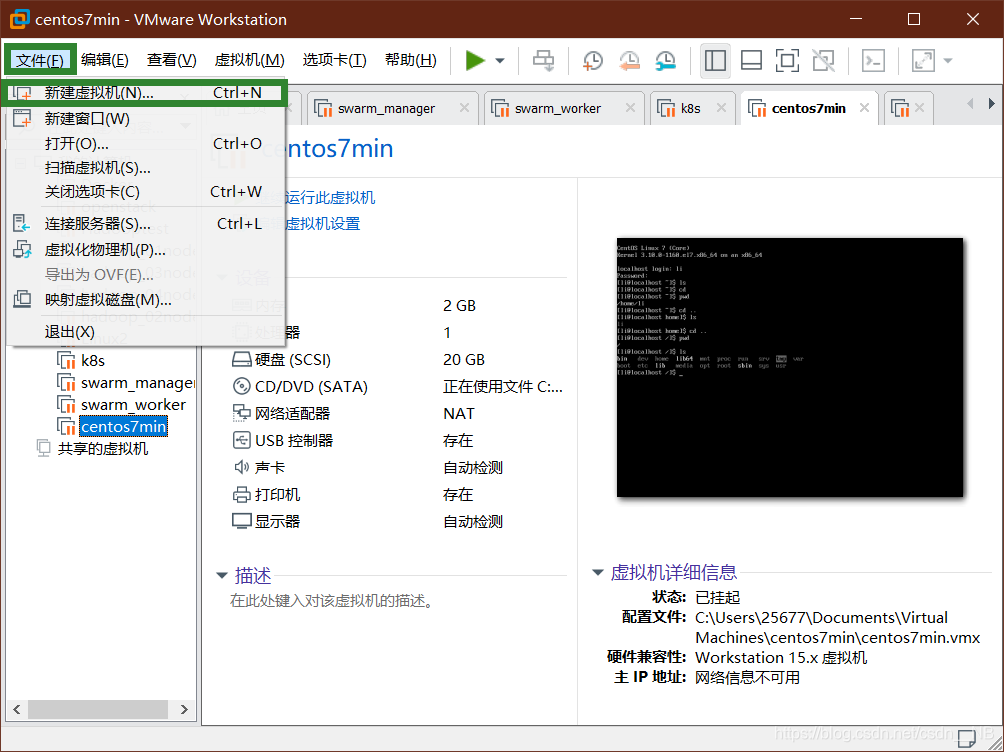The width and height of the screenshot is (1004, 752).
Task: Open the 虚拟机(M) menu
Action: pos(249,60)
